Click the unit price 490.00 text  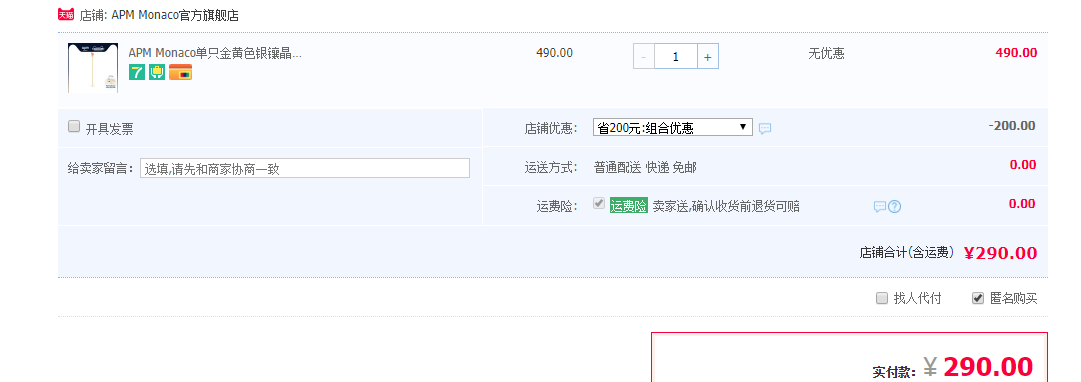(554, 53)
